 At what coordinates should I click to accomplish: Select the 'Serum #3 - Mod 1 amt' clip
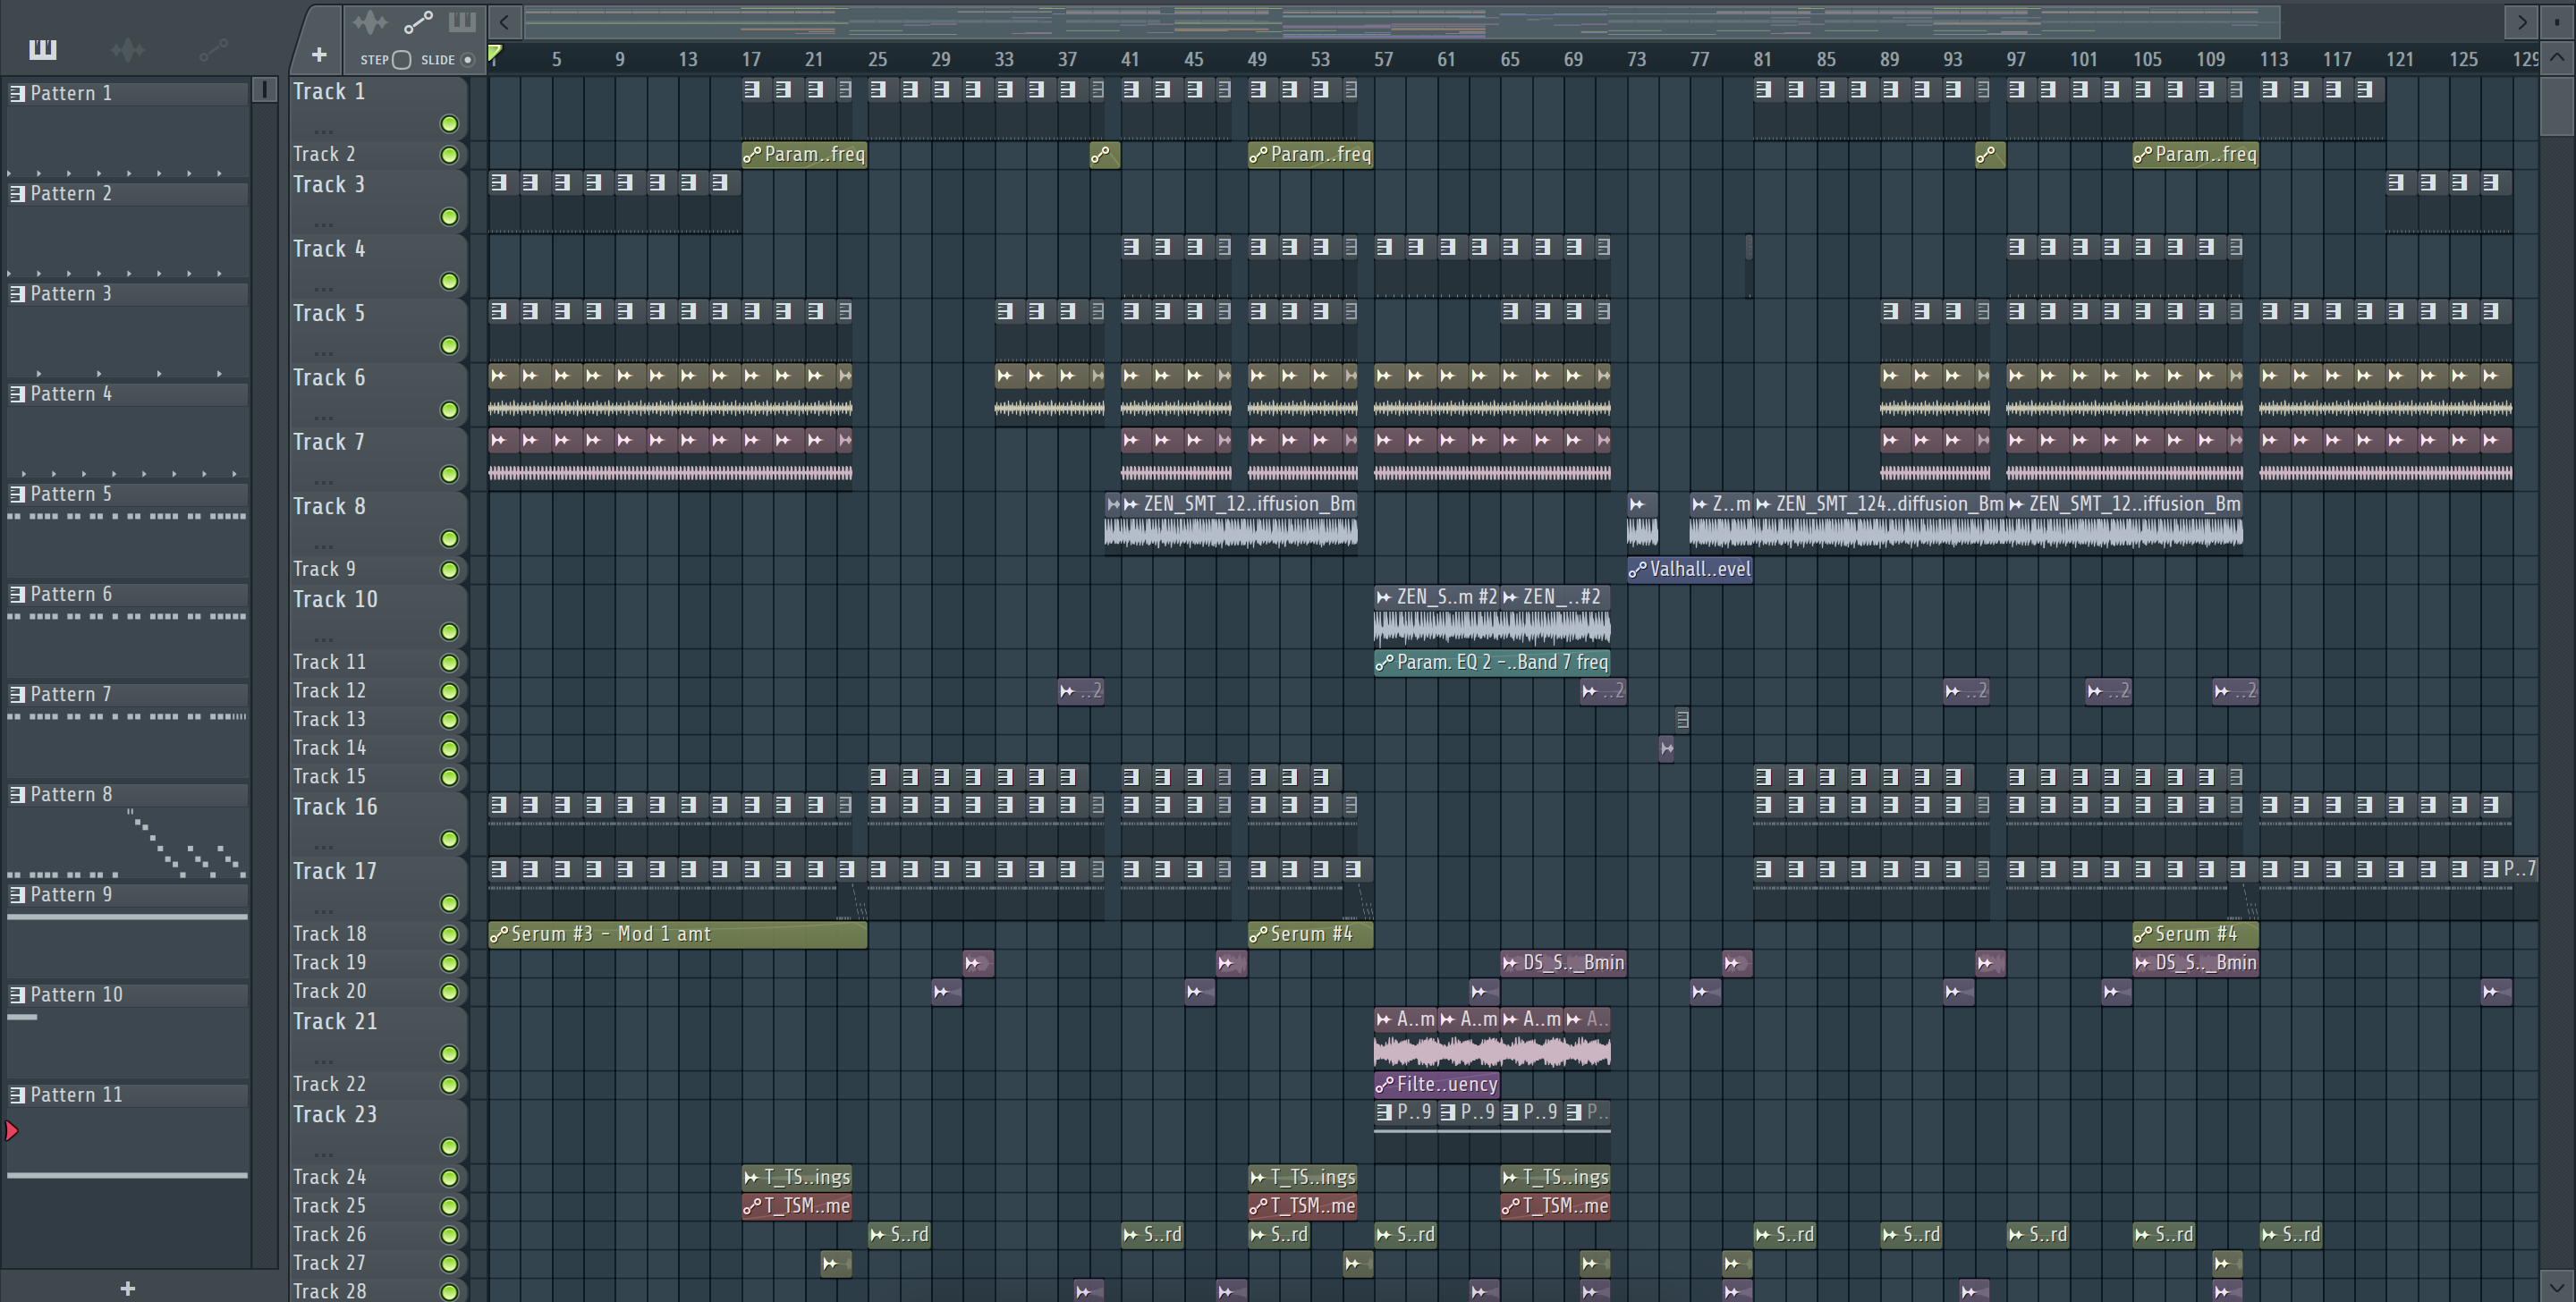677,934
